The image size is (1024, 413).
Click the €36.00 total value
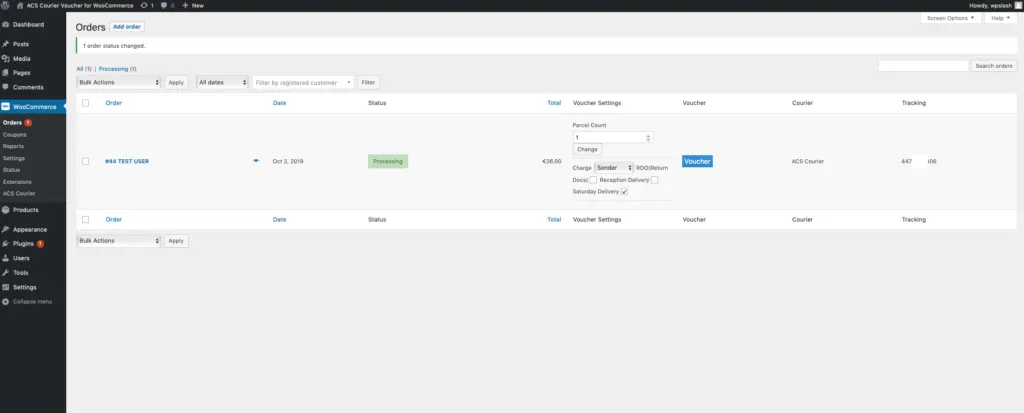coord(552,161)
